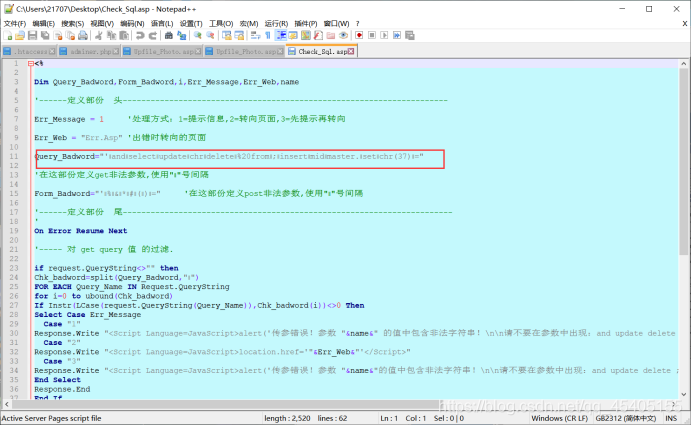Click the menu bar X to close document

684,23
